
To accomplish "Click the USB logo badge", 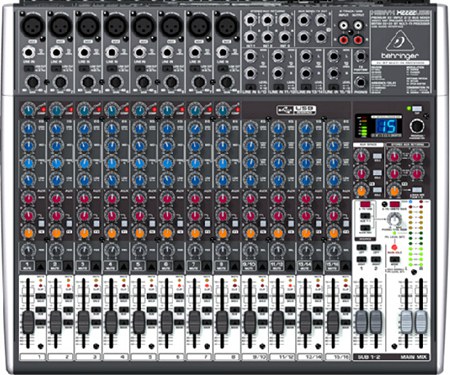I will [296, 110].
